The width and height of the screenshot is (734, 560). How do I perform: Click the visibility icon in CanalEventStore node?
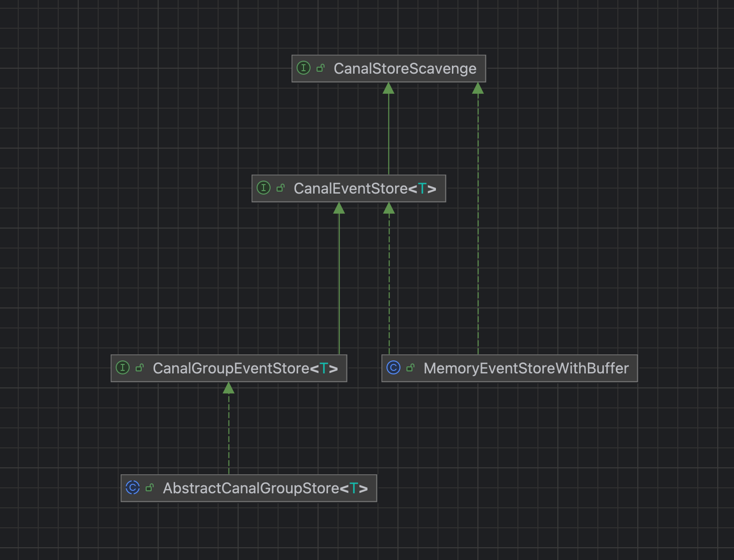281,188
